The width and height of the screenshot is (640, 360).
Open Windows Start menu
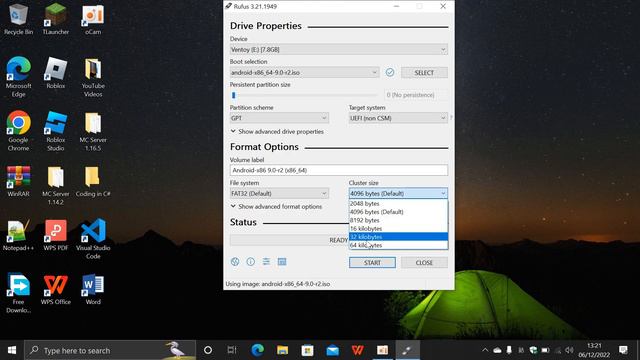click(12, 350)
